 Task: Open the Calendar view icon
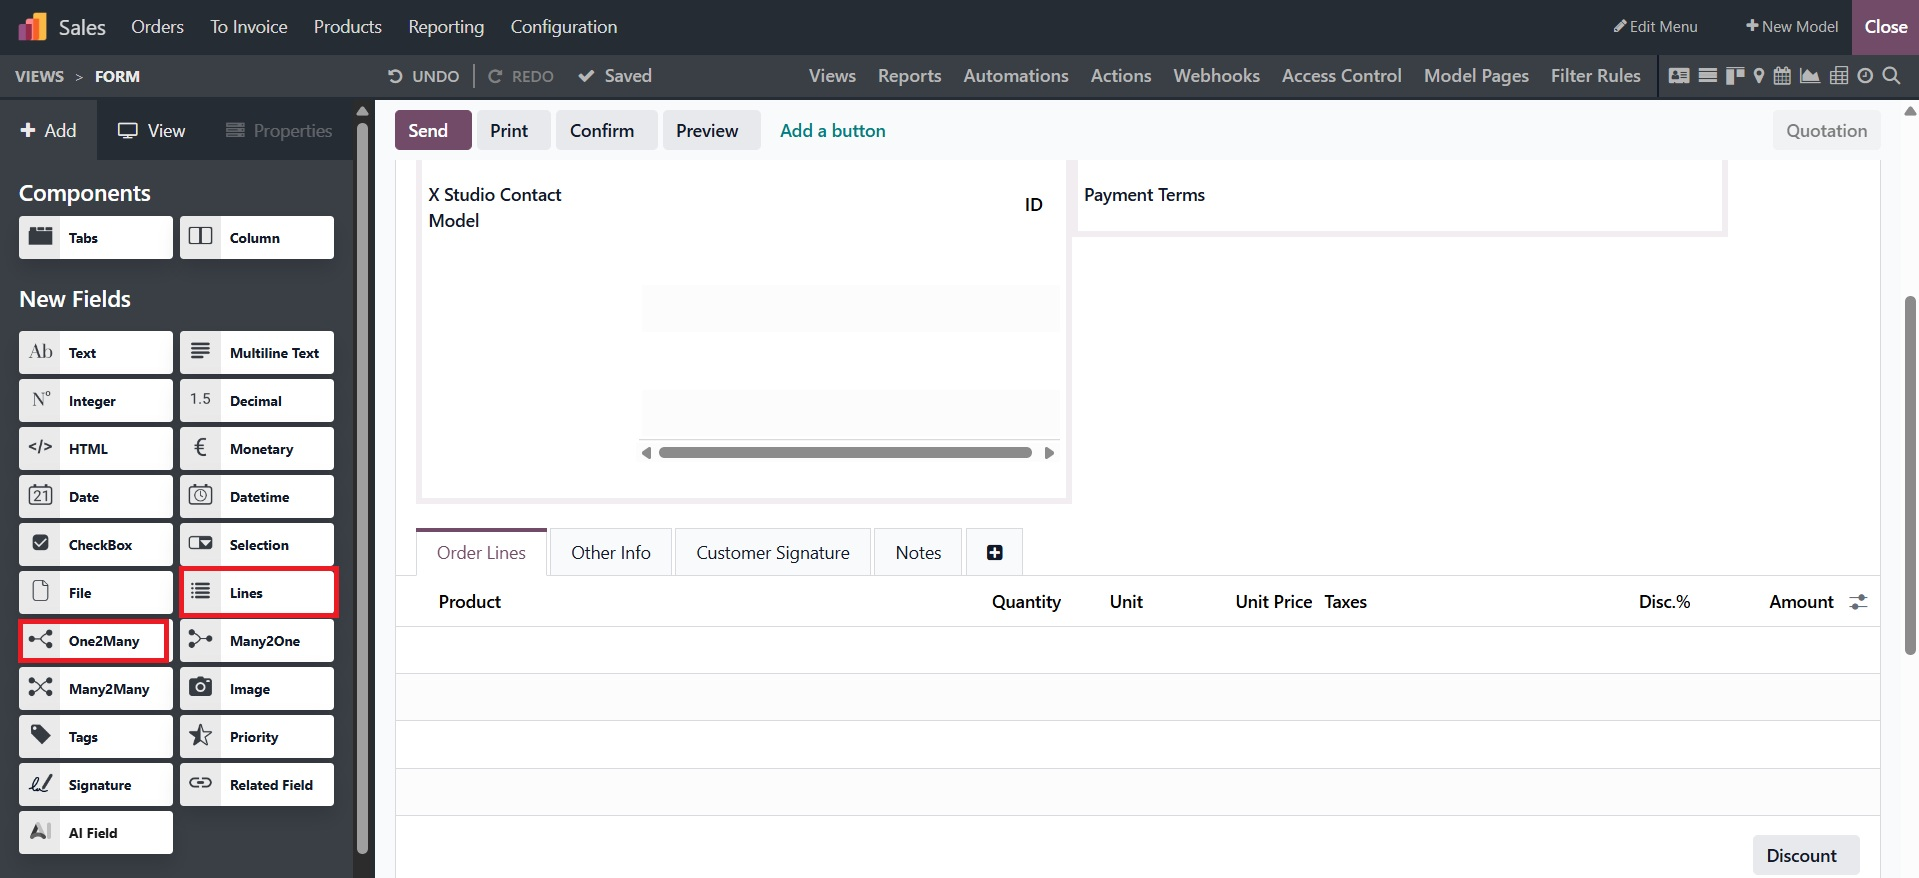point(1782,76)
